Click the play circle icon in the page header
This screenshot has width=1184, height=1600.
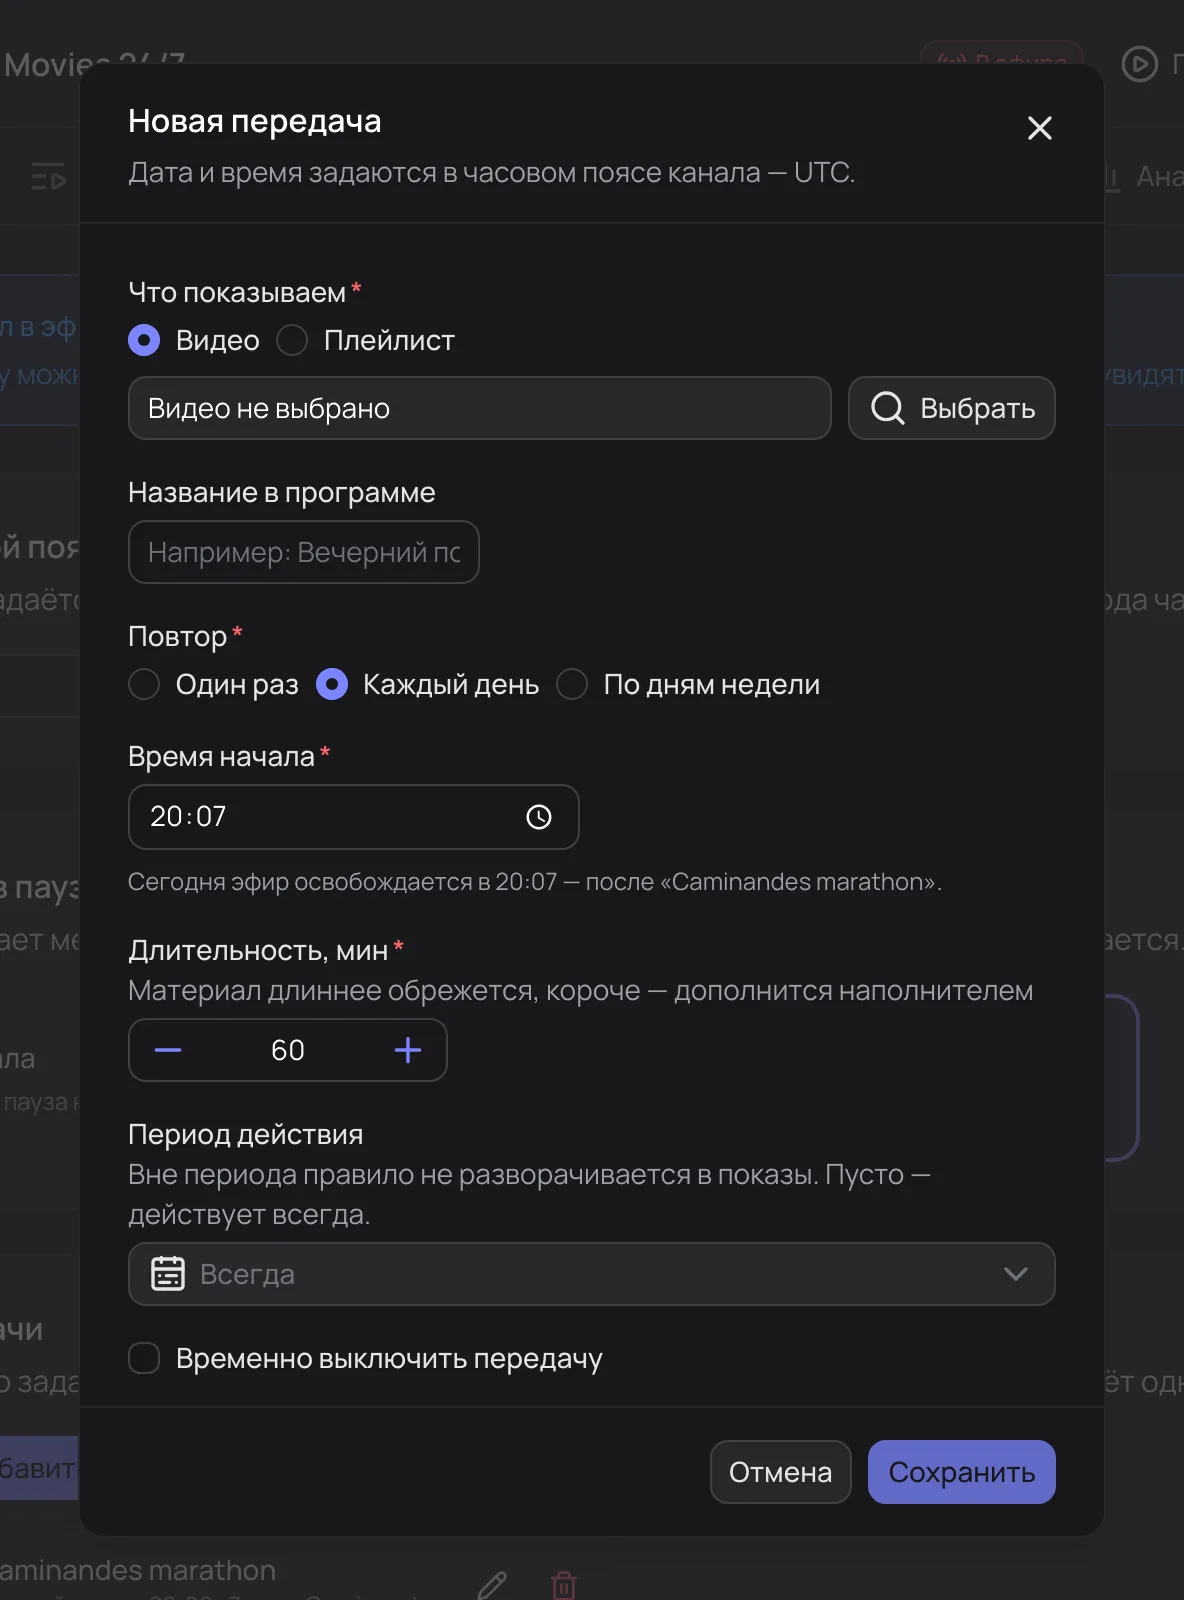pyautogui.click(x=1140, y=64)
